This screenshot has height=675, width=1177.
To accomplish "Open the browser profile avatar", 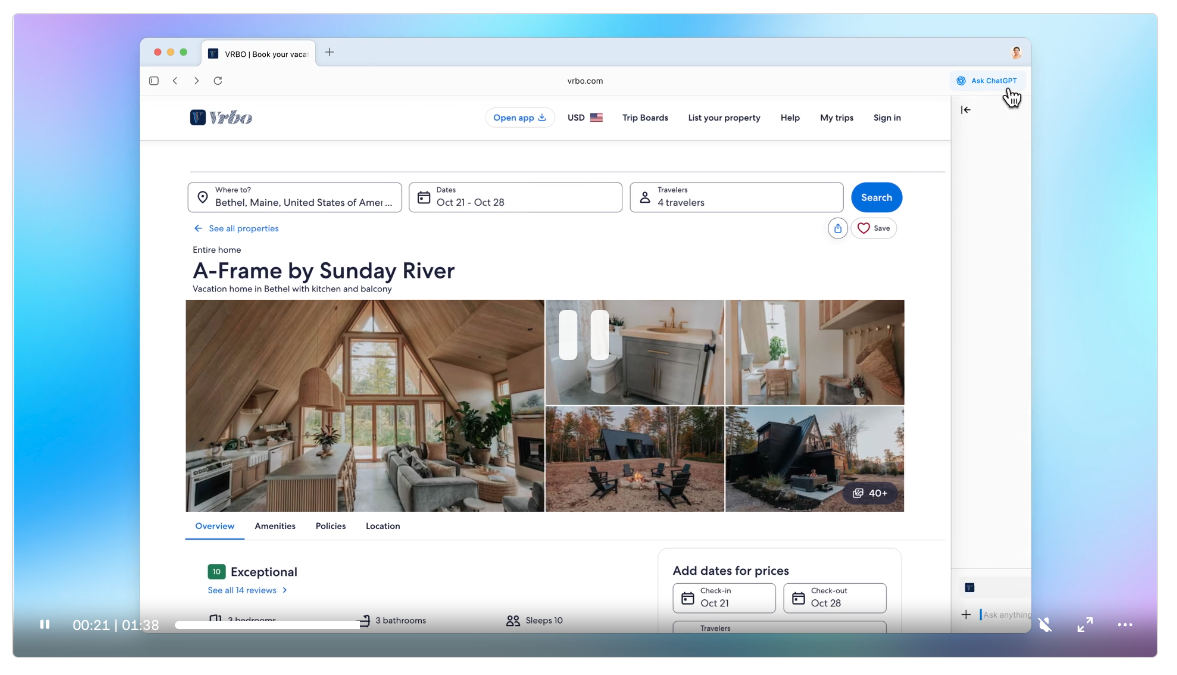I will coord(1016,53).
